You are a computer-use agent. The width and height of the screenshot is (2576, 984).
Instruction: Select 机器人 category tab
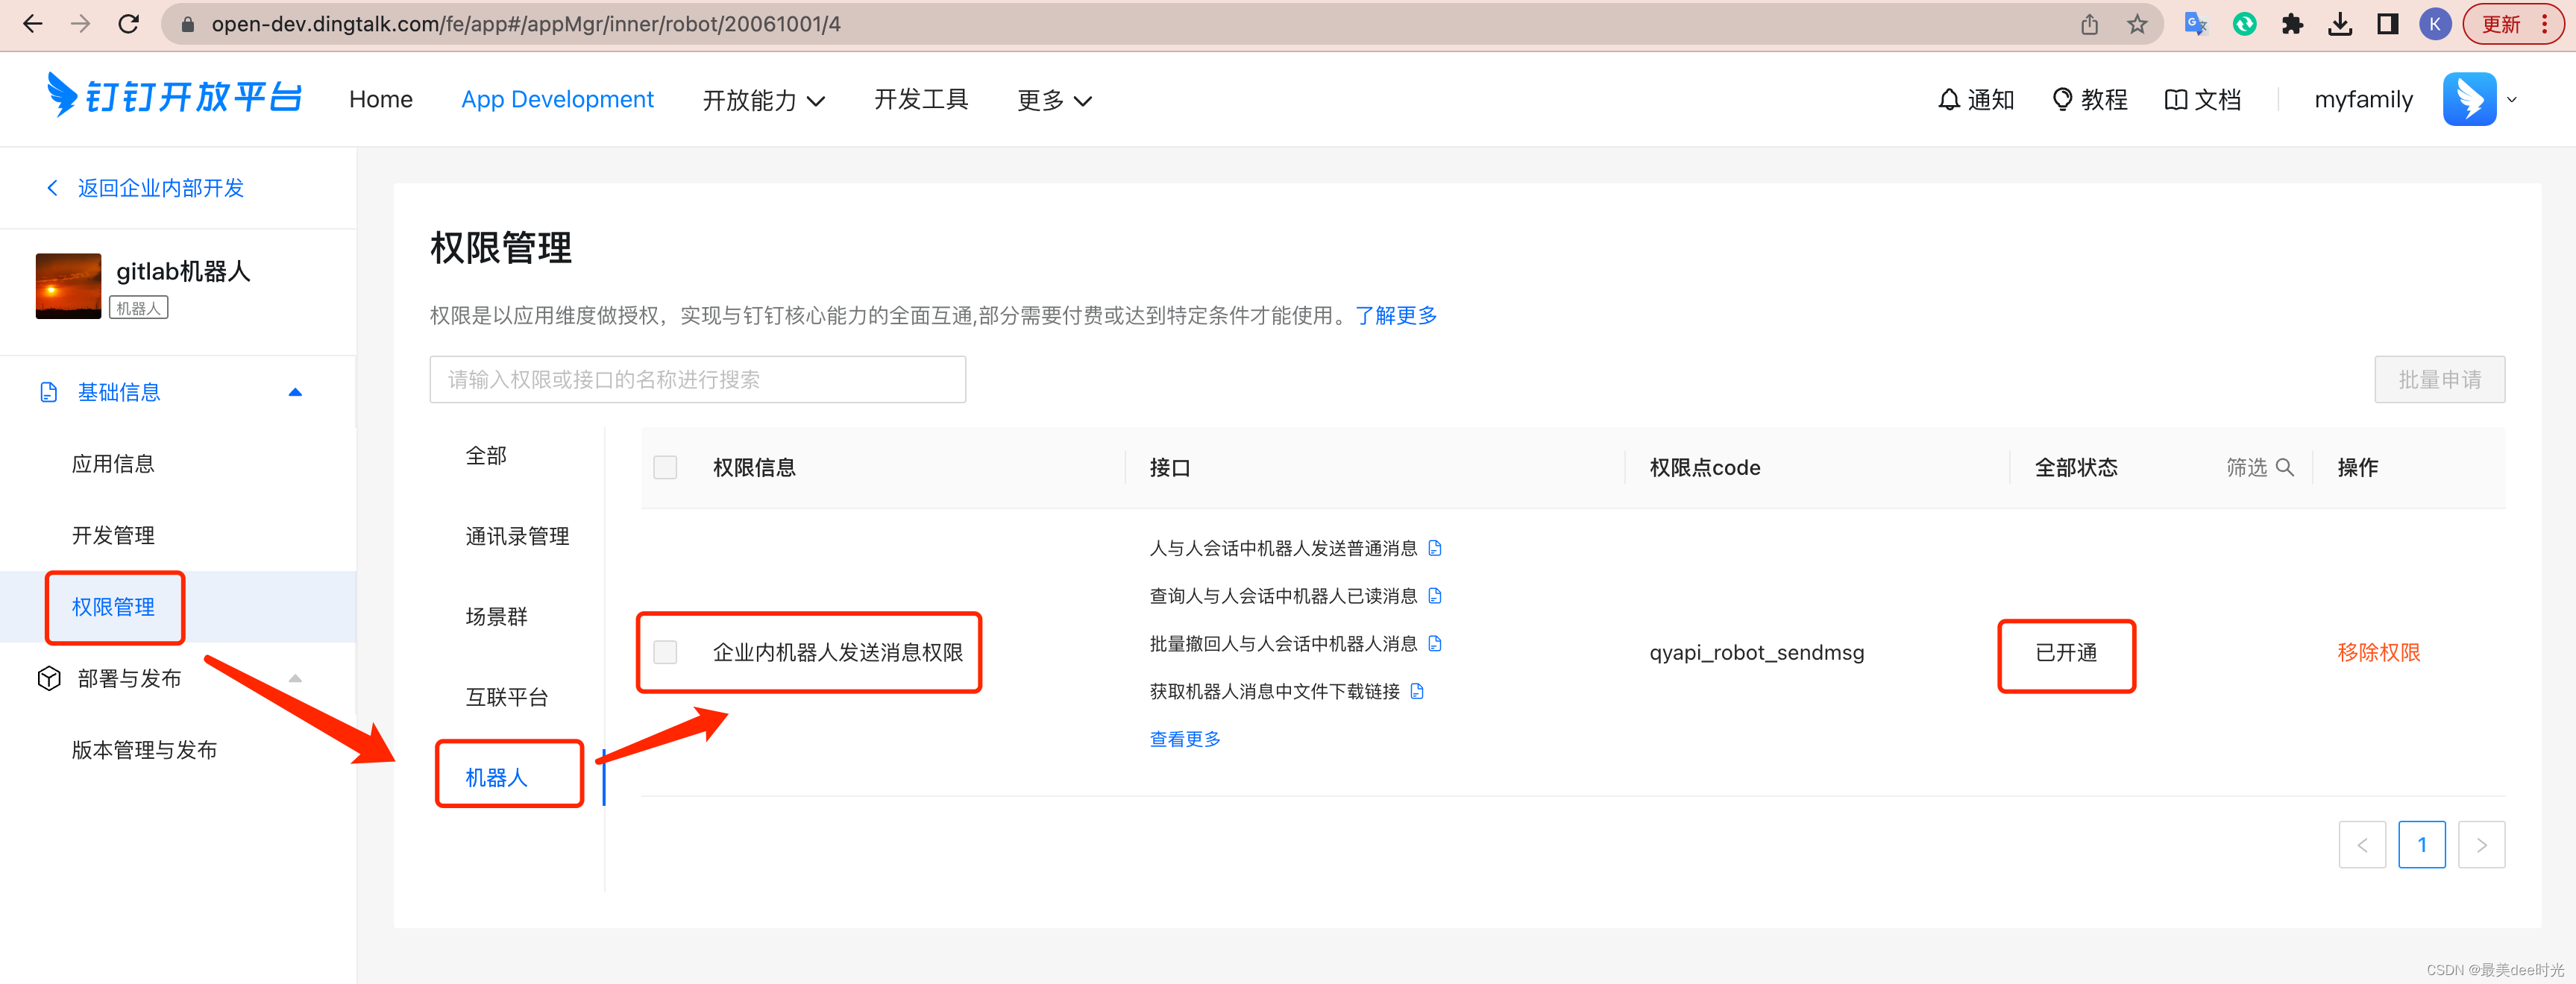pyautogui.click(x=496, y=778)
